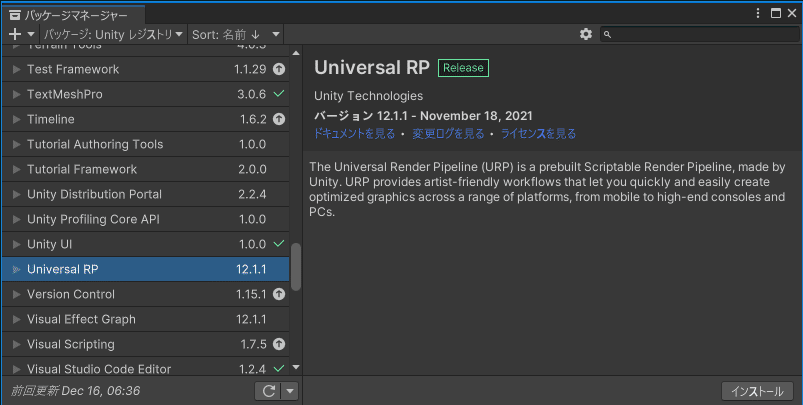Click the 前回更新 Dec 16, 06:36 status

tap(75, 391)
